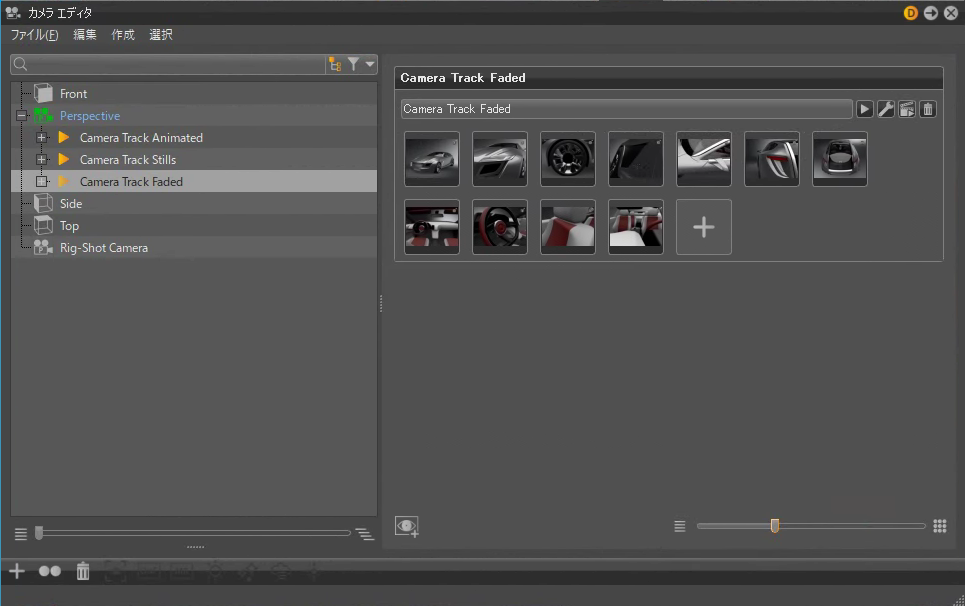Select the dashboard interior thumbnail

(431, 227)
